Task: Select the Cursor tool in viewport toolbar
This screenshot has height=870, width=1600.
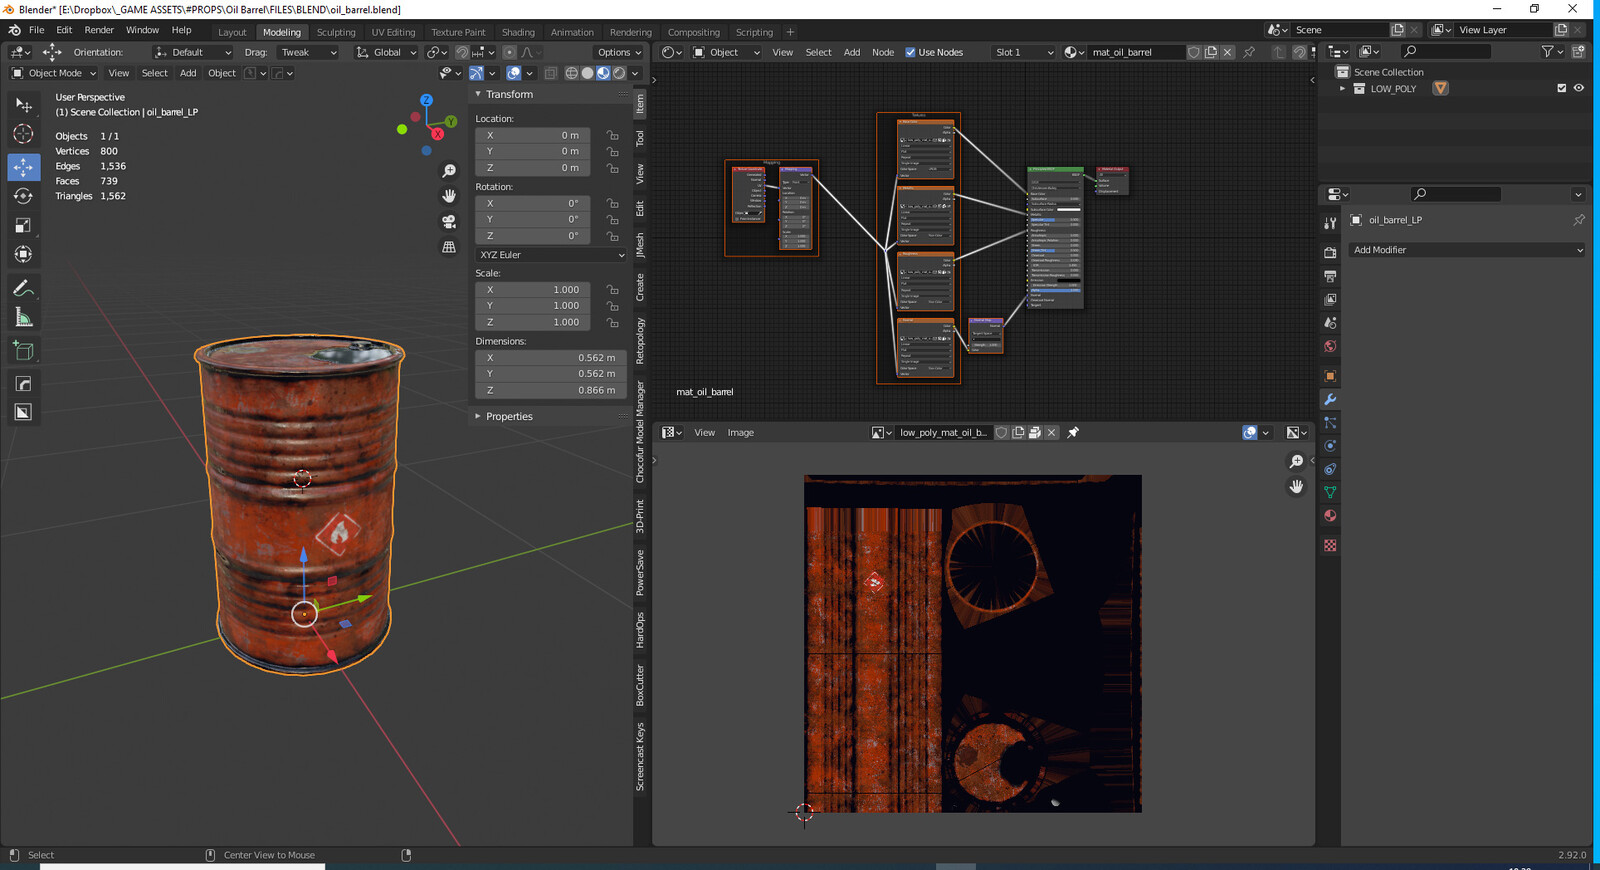Action: 23,134
